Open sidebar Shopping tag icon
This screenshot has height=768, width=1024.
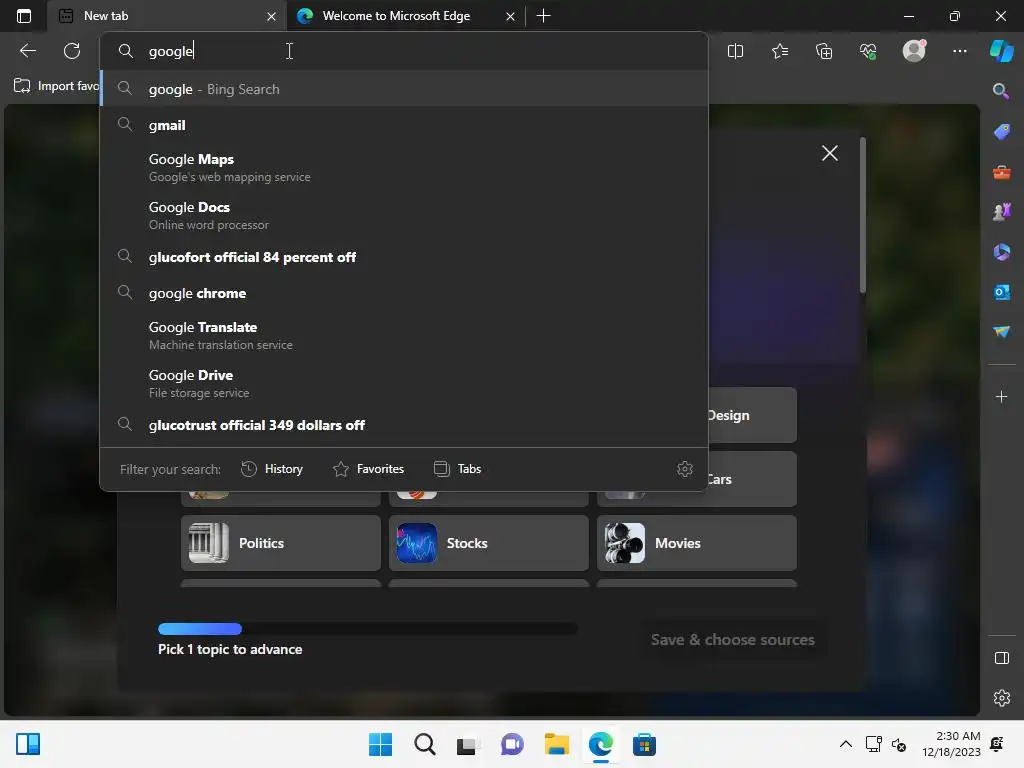1002,131
